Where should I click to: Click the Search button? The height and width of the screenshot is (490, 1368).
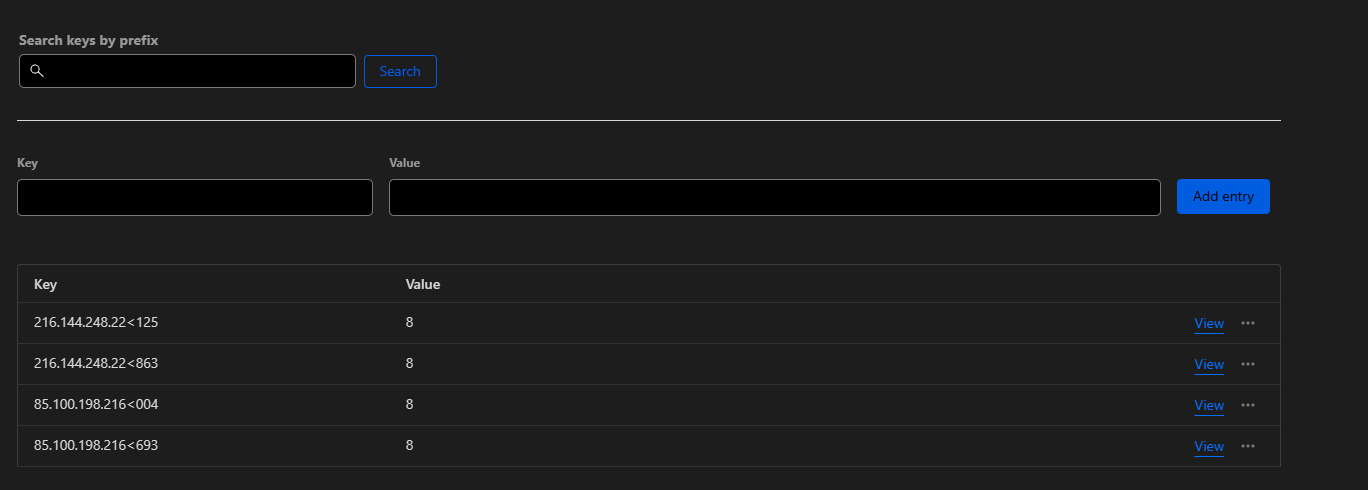click(400, 71)
